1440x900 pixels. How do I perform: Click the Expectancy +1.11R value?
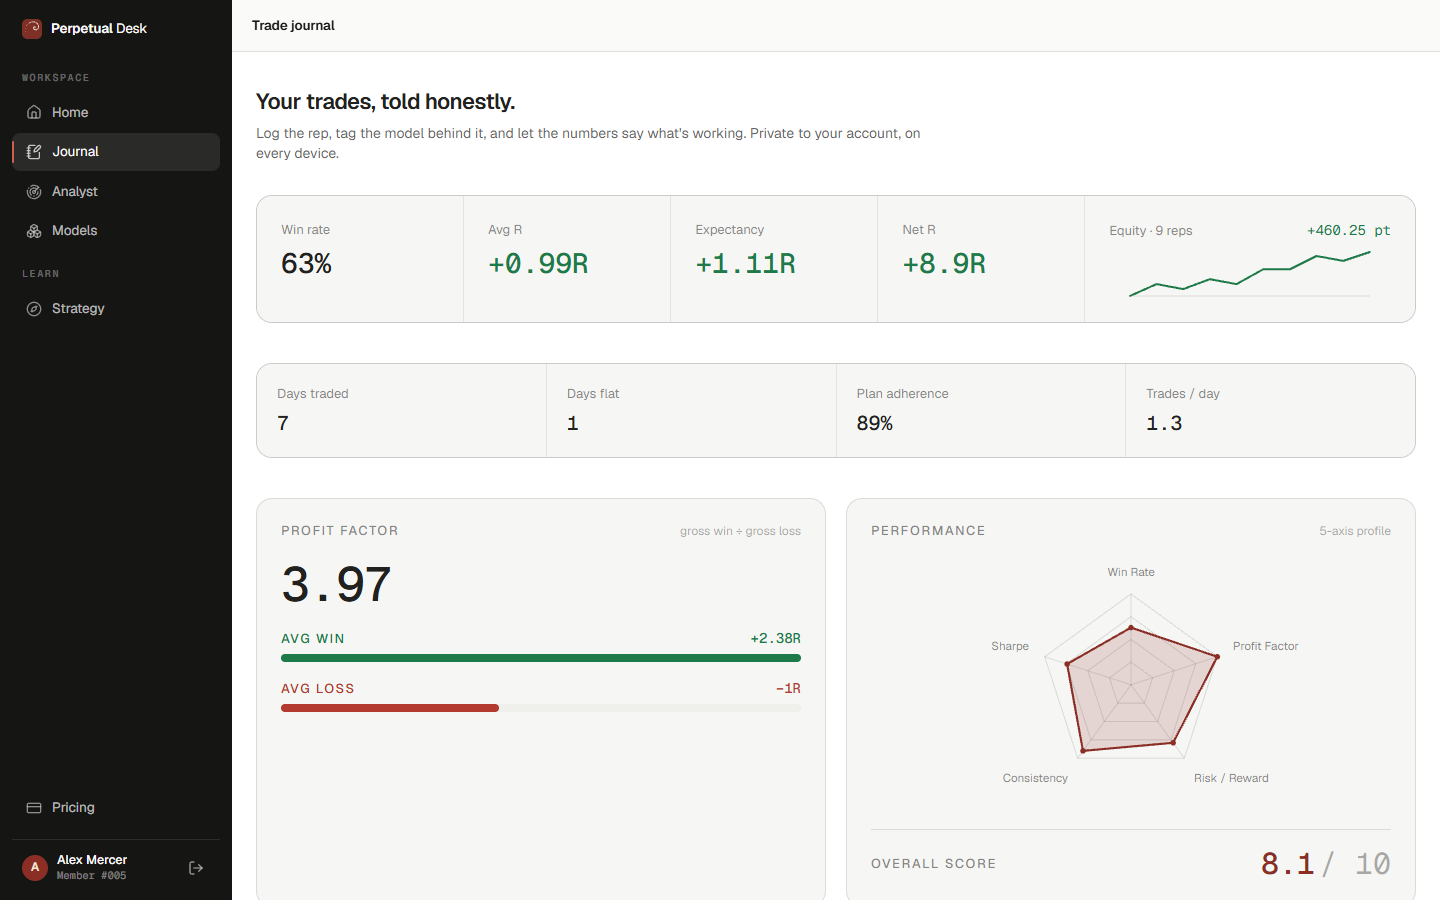coord(745,264)
